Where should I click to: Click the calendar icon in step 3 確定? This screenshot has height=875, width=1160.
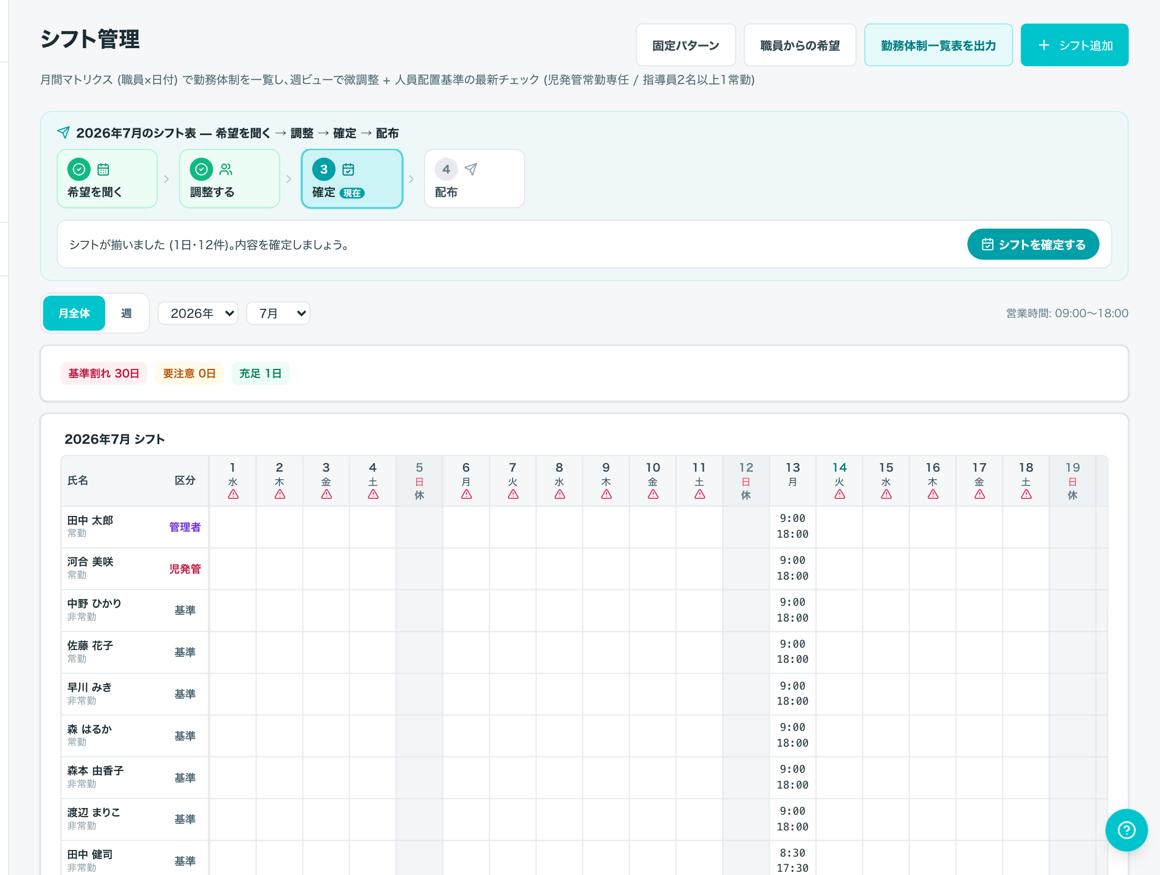(x=348, y=169)
